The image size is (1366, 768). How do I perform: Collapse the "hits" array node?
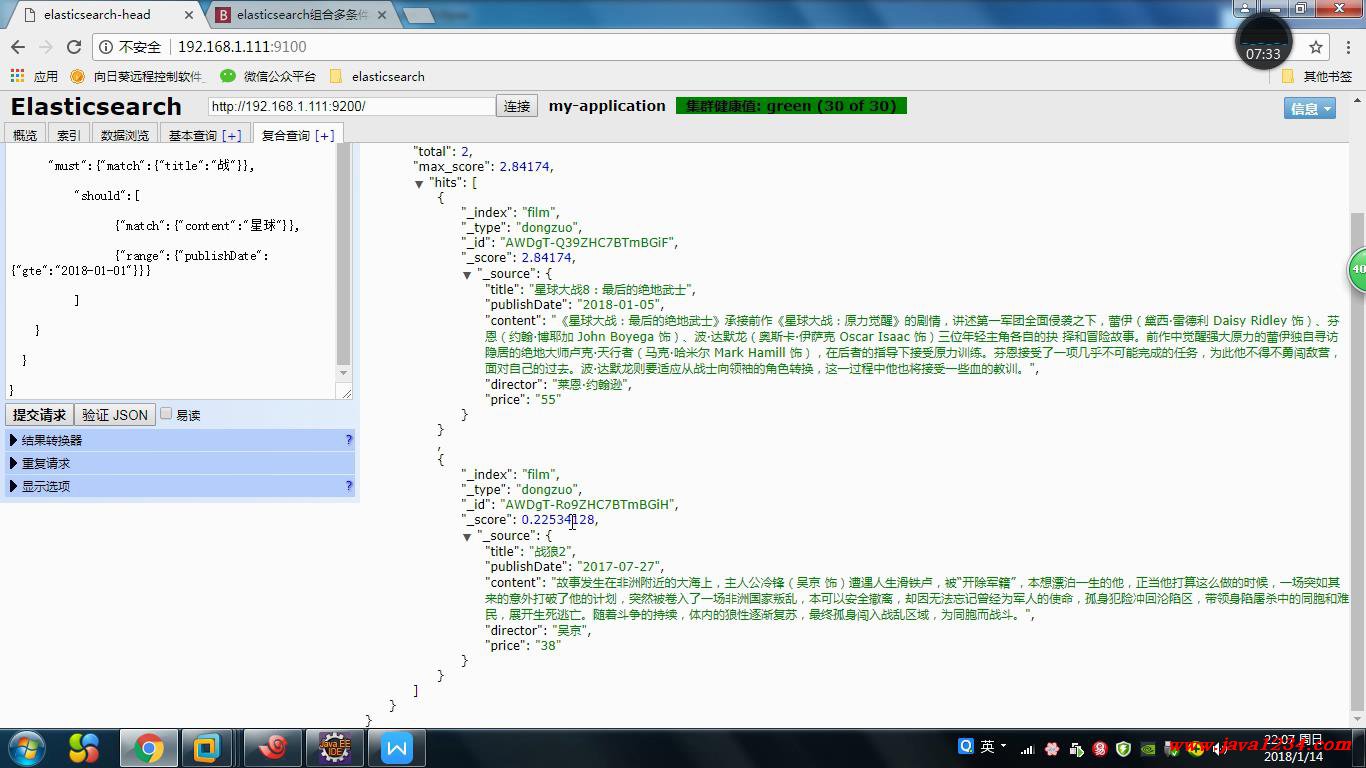(x=419, y=184)
